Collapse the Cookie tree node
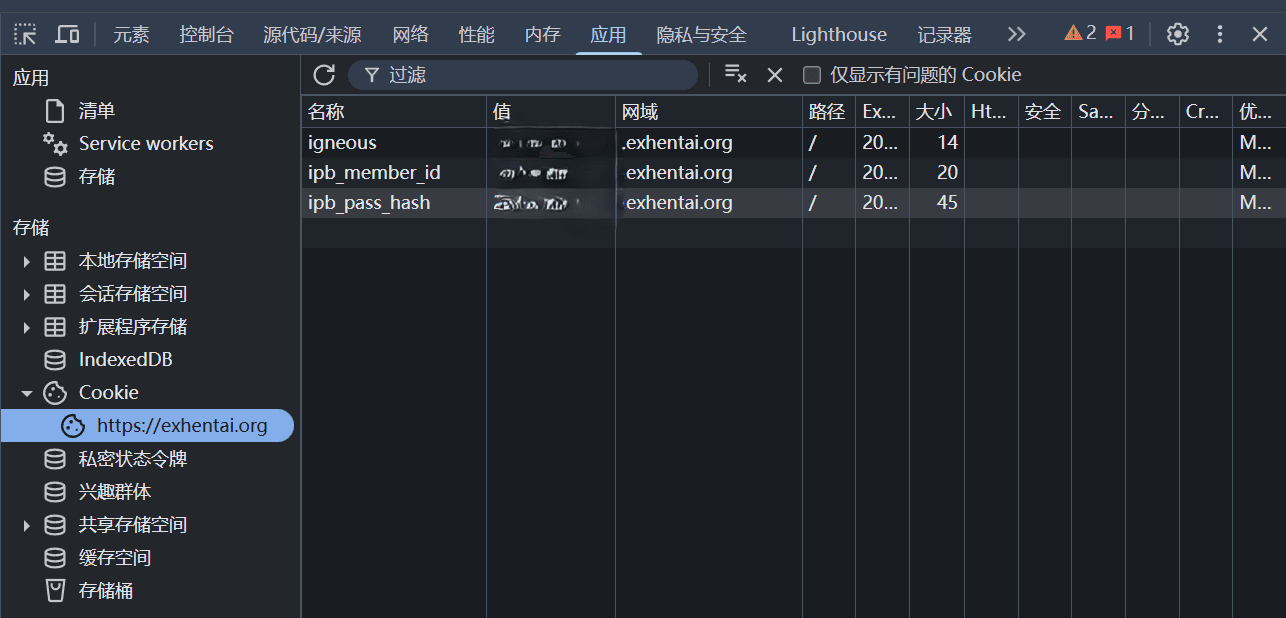Image resolution: width=1286 pixels, height=618 pixels. [27, 394]
